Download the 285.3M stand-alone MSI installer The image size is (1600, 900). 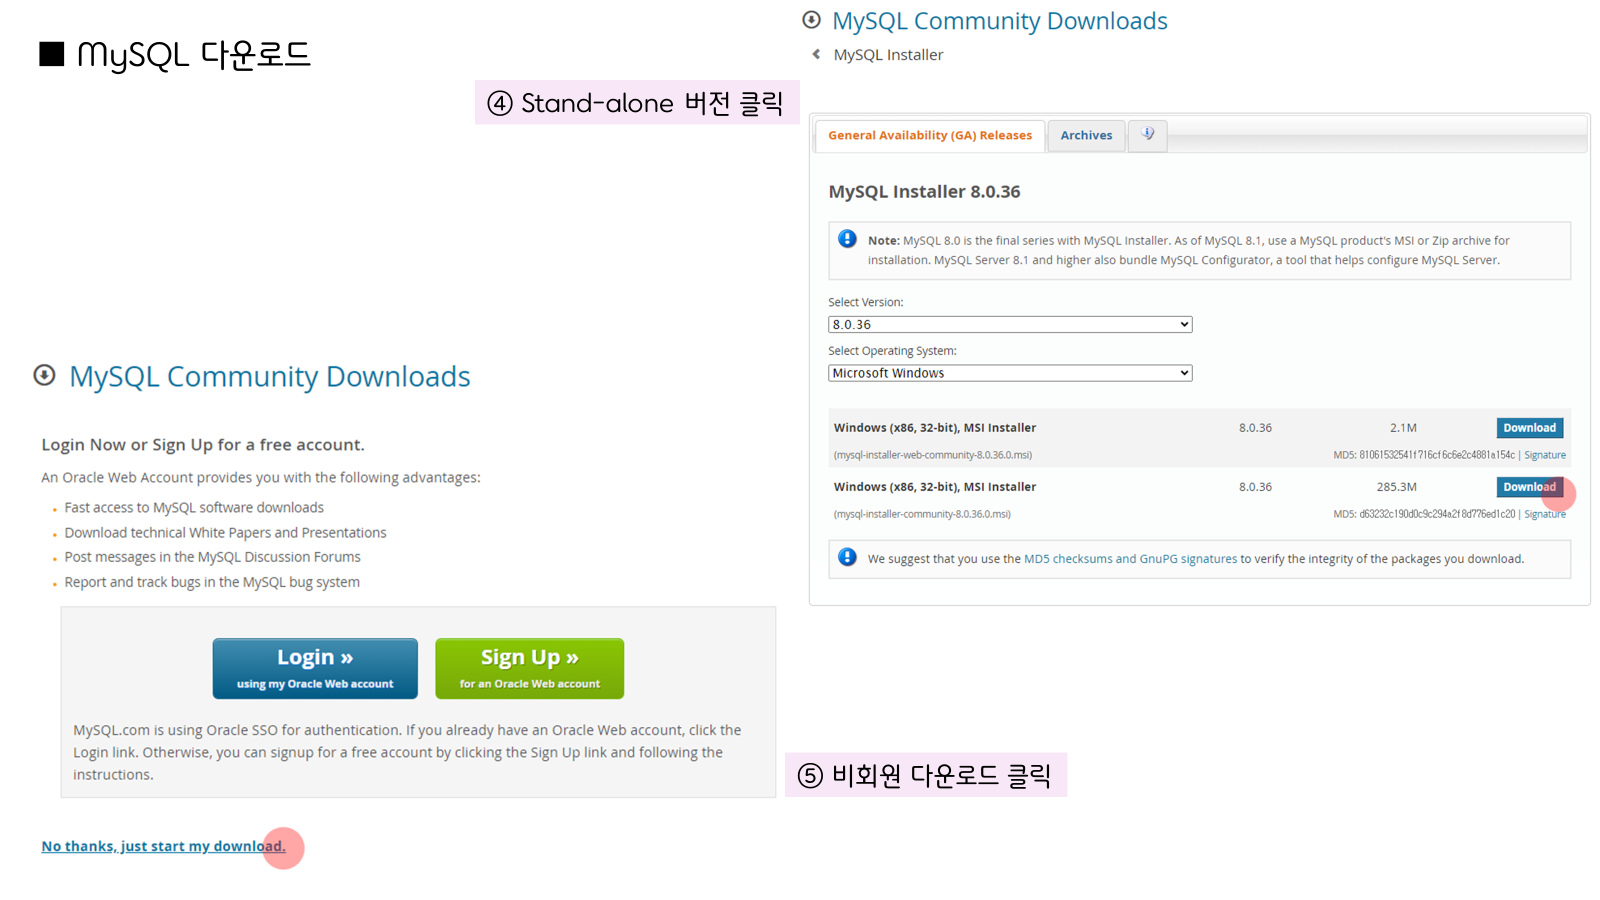coord(1529,487)
